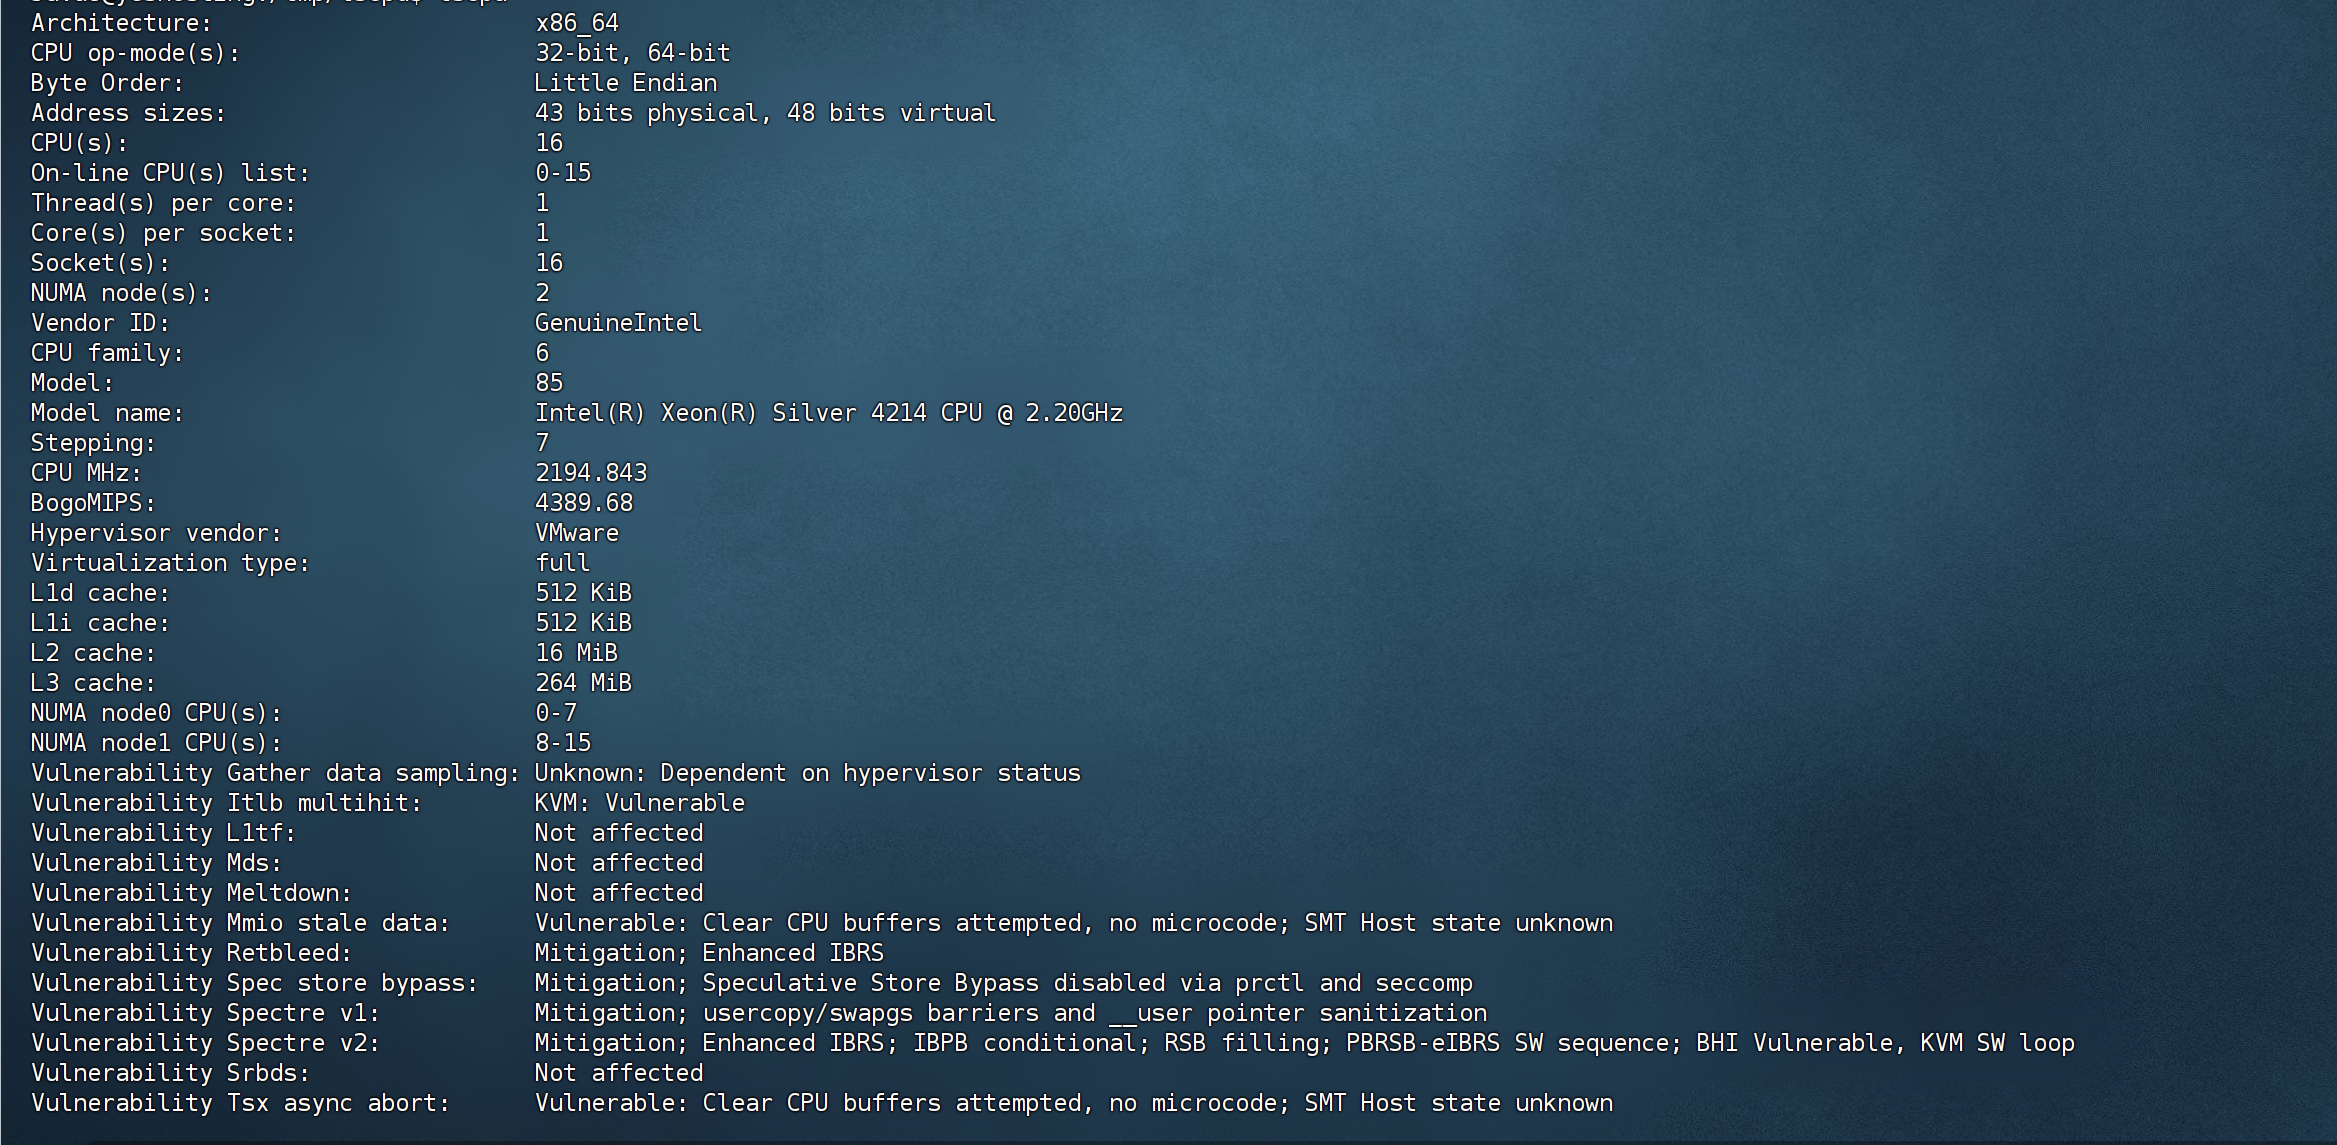Viewport: 2337px width, 1145px height.
Task: Click the L2 cache '16 MiB' value
Action: 577,653
